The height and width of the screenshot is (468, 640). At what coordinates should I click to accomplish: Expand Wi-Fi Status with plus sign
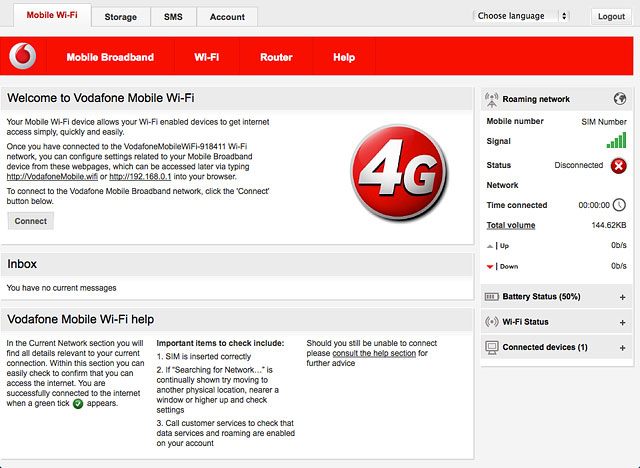[622, 323]
